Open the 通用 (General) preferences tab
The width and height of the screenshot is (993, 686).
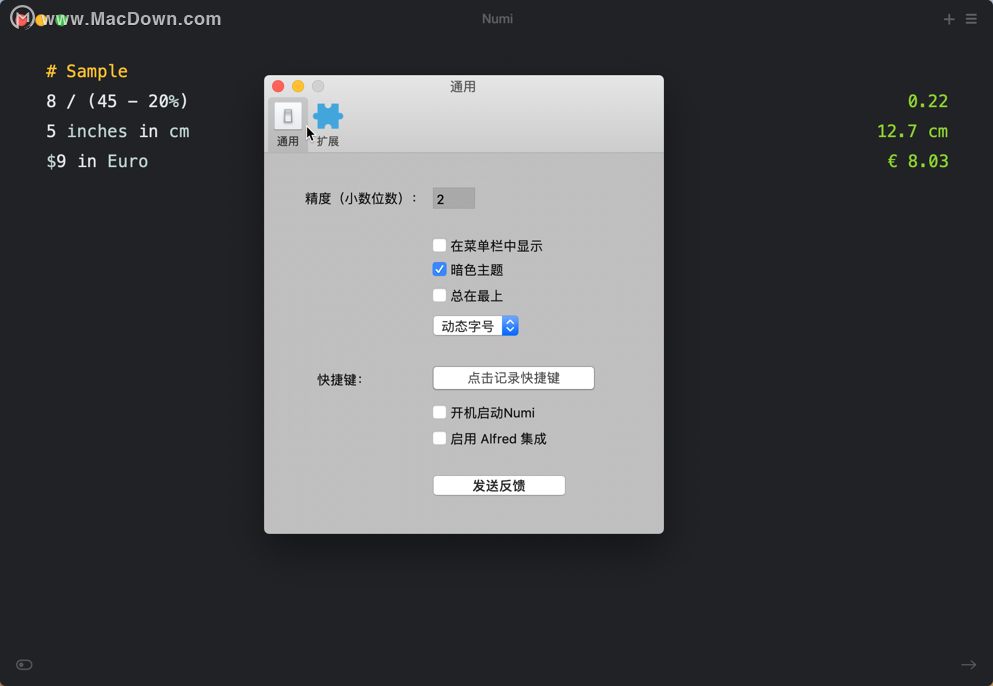[288, 124]
